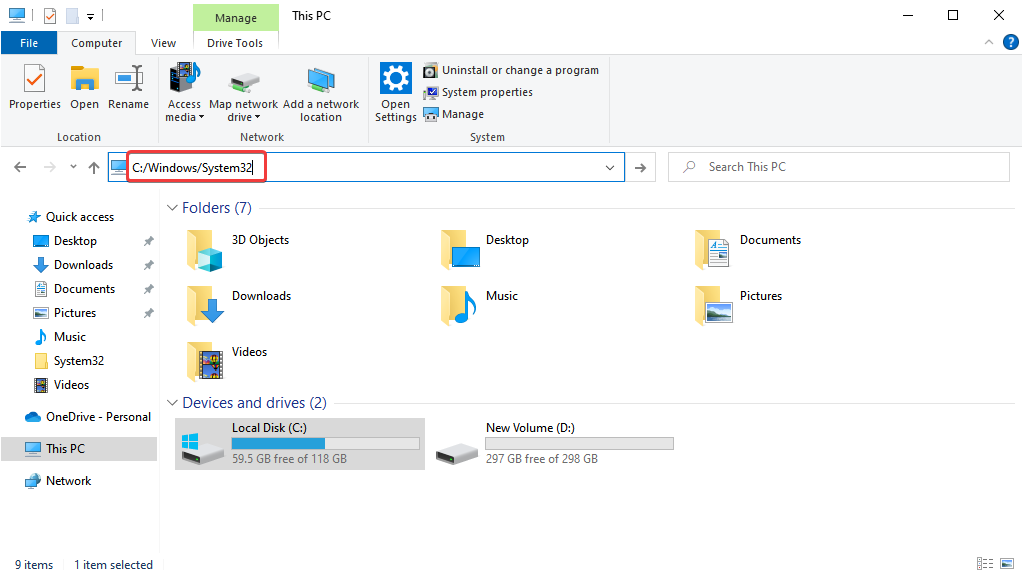Open Customize Quick Access Toolbar dropdown
Screen dimensions: 1023x577
(x=91, y=16)
